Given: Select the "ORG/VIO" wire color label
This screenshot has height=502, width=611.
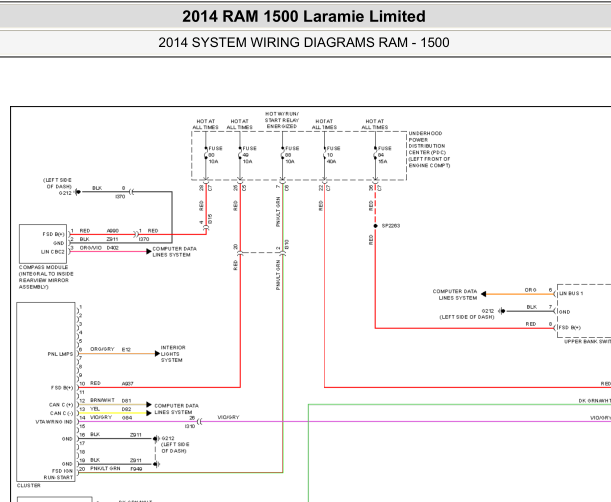Looking at the screenshot, I should pos(90,248).
